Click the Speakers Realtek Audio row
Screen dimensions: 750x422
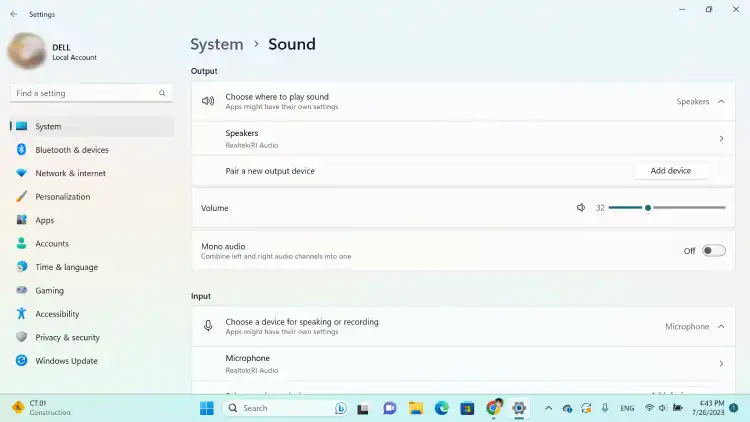point(463,139)
